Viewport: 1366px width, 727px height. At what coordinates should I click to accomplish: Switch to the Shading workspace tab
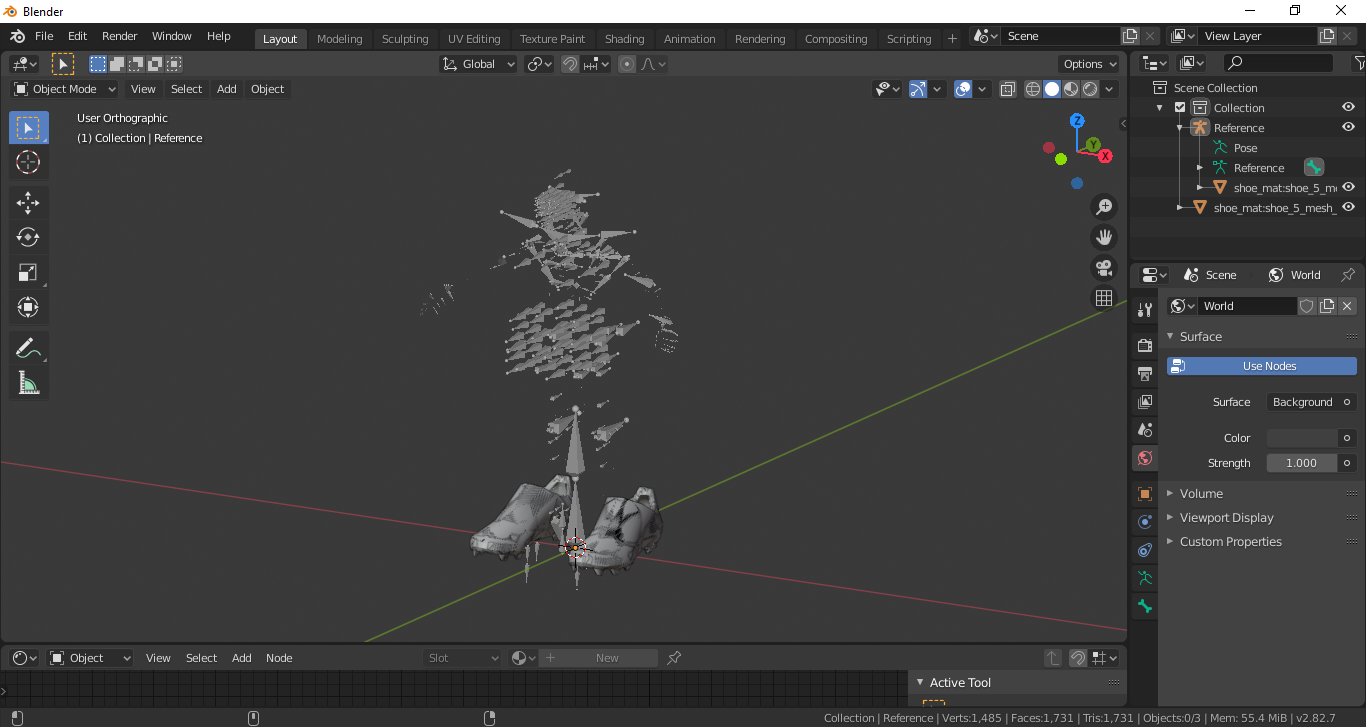click(x=625, y=39)
